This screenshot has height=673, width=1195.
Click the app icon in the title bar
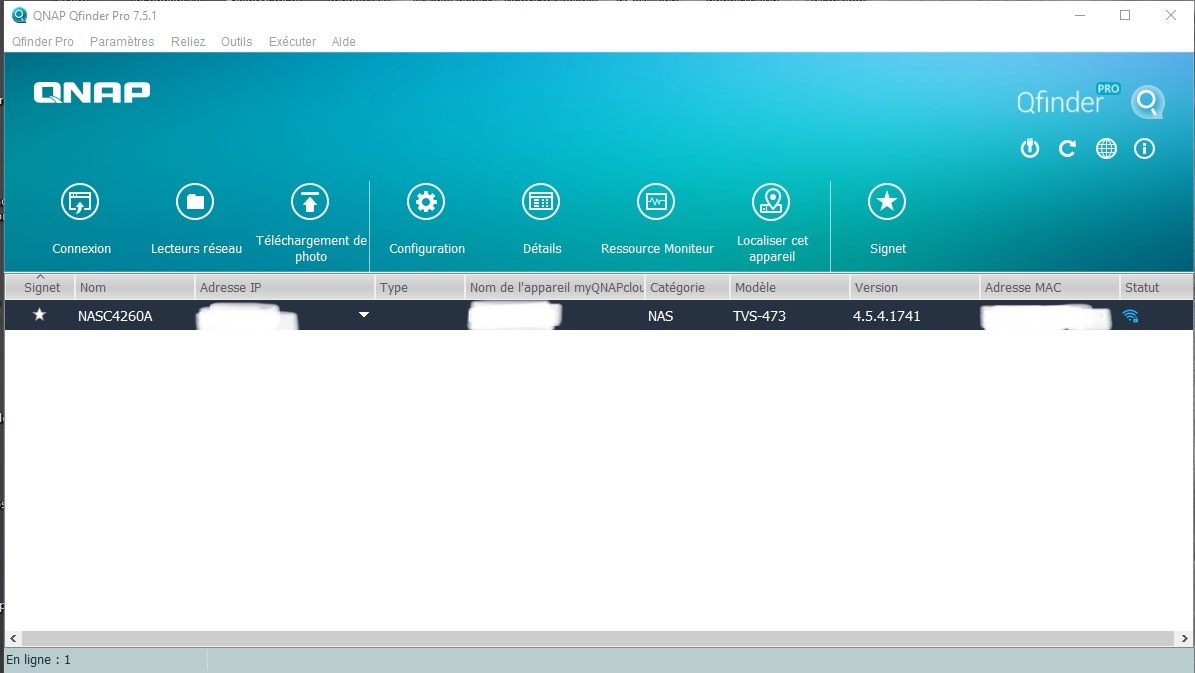19,15
